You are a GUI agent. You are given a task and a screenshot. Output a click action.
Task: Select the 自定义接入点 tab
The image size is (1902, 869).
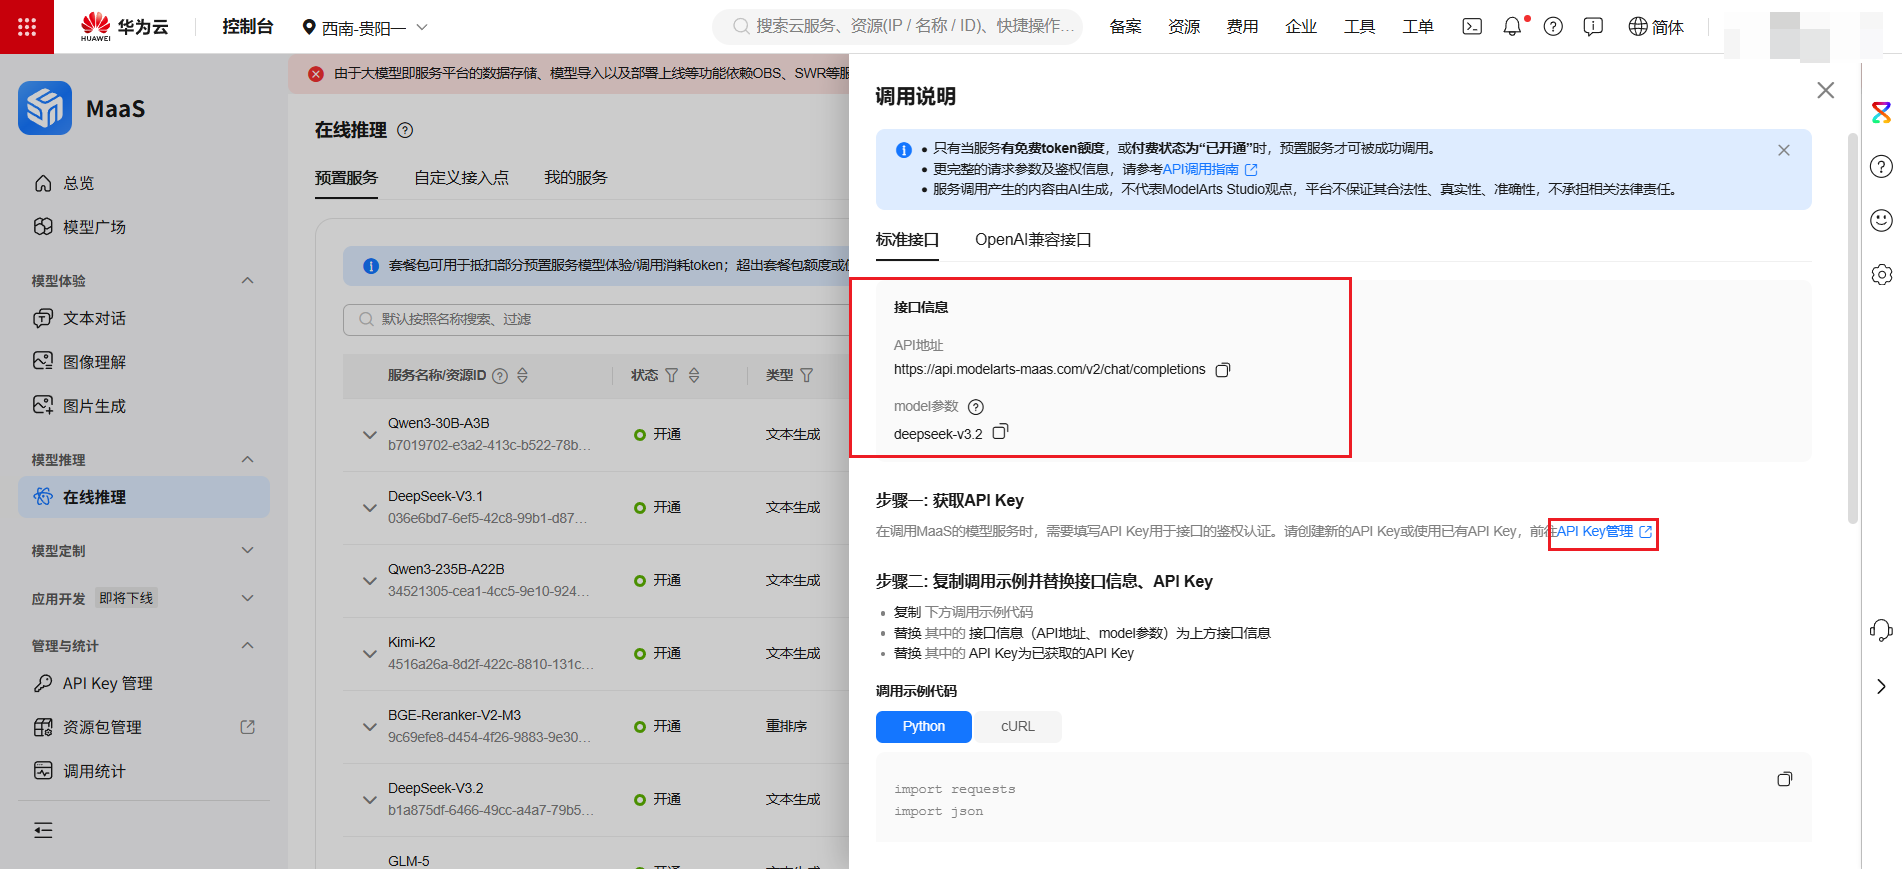[461, 178]
